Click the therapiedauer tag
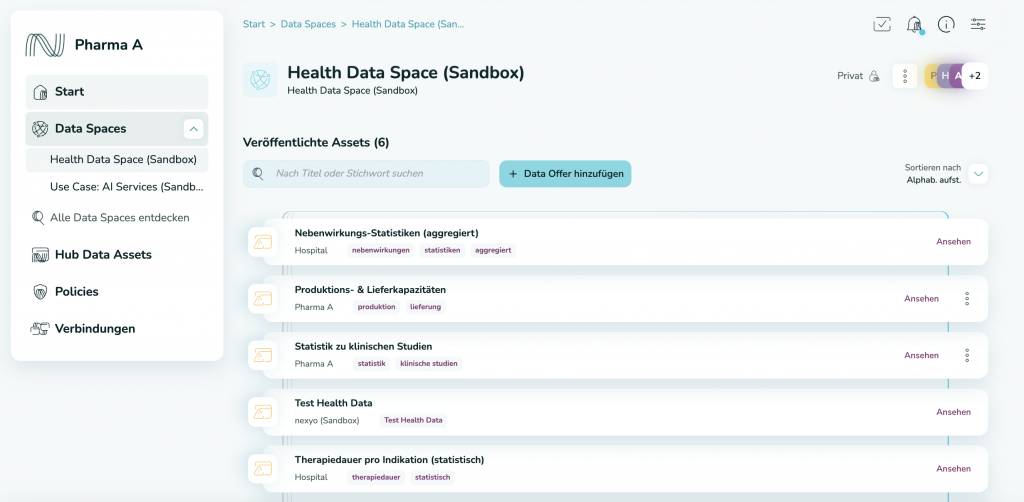Viewport: 1024px width, 502px height. pos(376,477)
